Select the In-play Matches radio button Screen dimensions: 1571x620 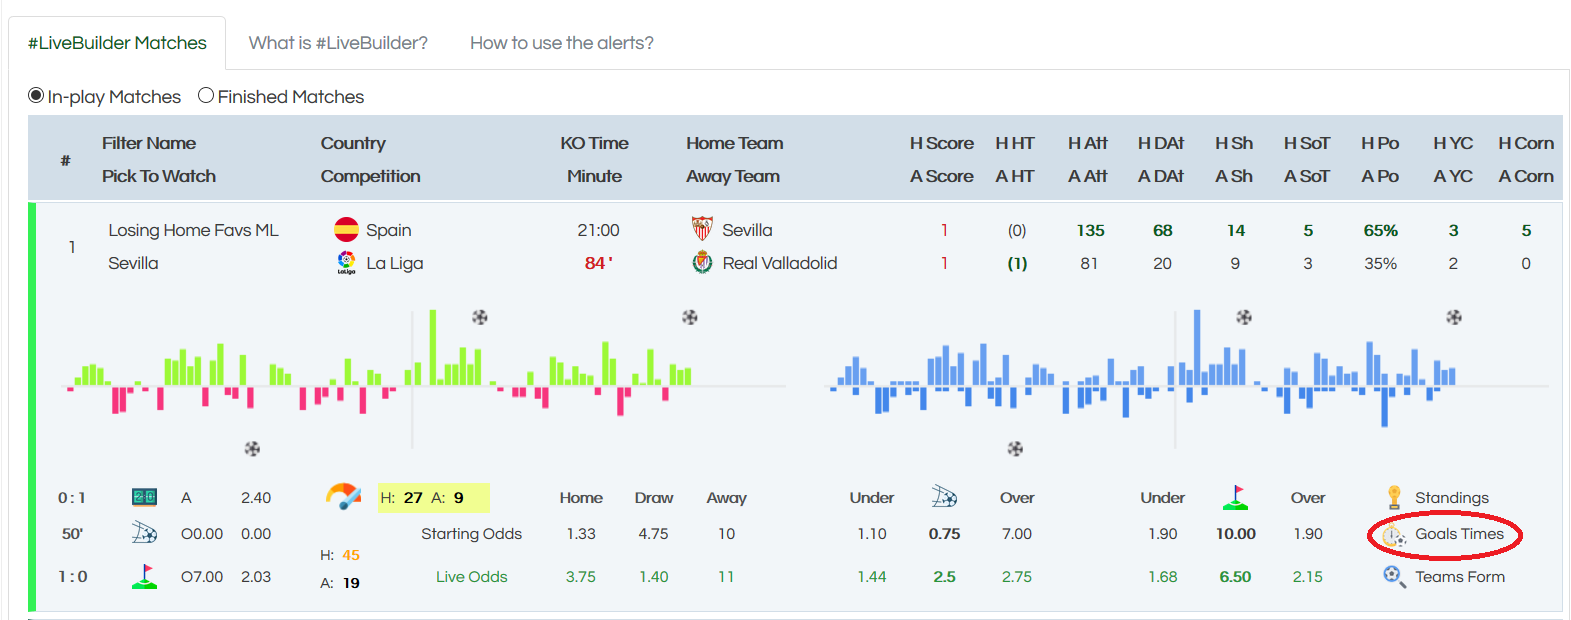[x=36, y=96]
